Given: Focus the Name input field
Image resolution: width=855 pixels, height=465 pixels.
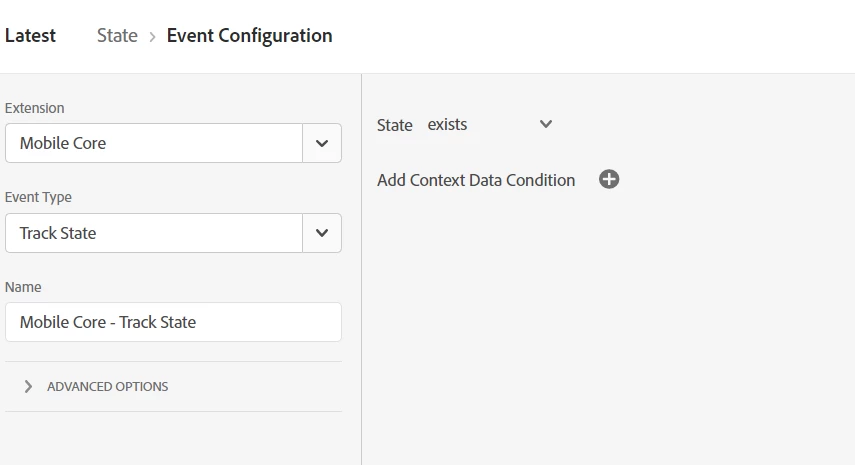Looking at the screenshot, I should click(173, 322).
